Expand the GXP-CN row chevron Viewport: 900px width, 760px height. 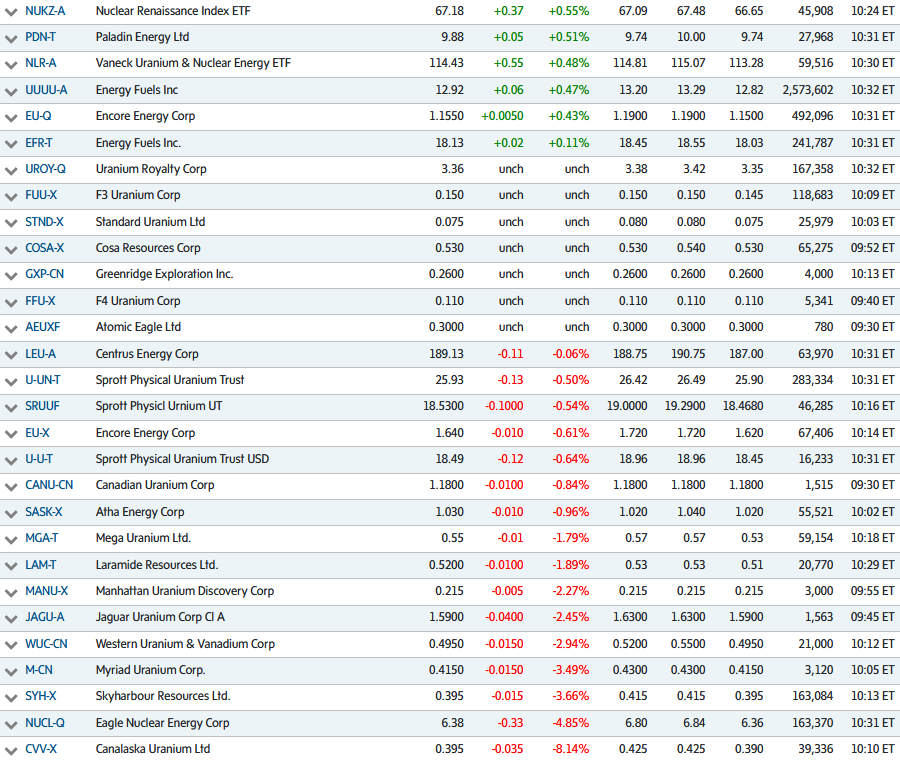point(11,276)
